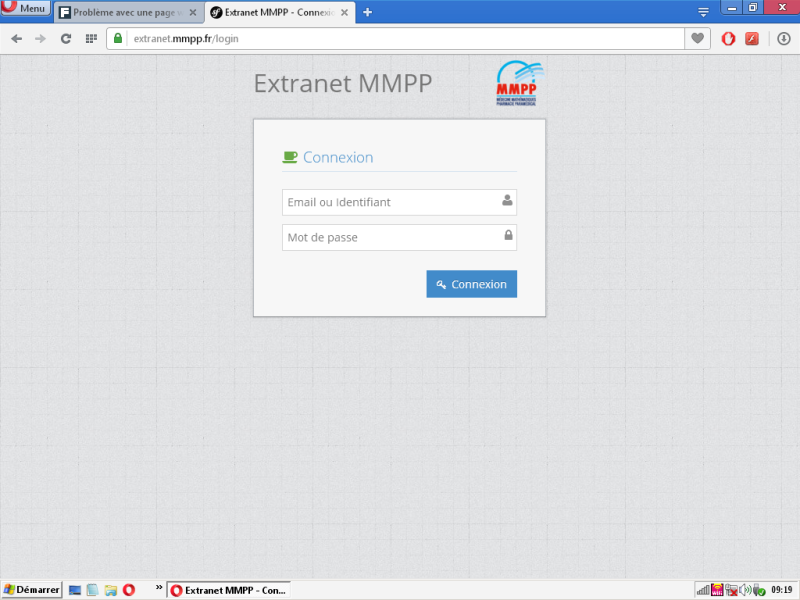Add page to bookmarks with heart icon
This screenshot has height=600, width=800.
click(697, 38)
